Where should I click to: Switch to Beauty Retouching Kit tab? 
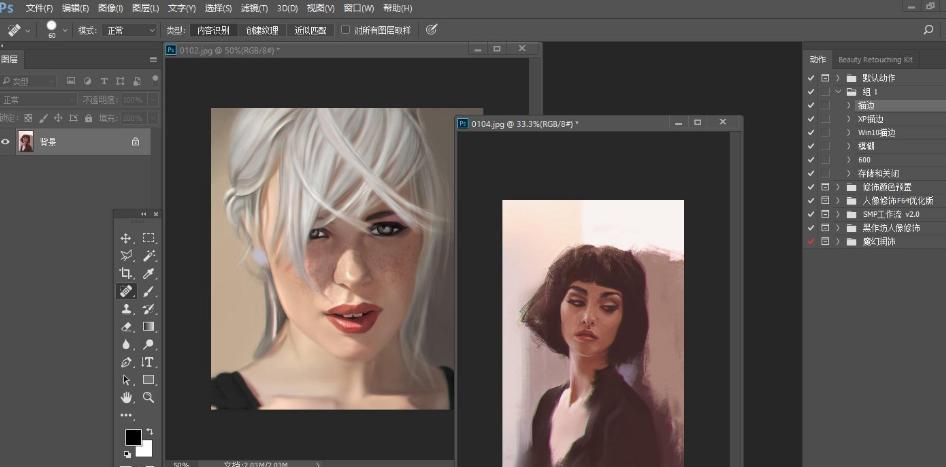coord(875,60)
